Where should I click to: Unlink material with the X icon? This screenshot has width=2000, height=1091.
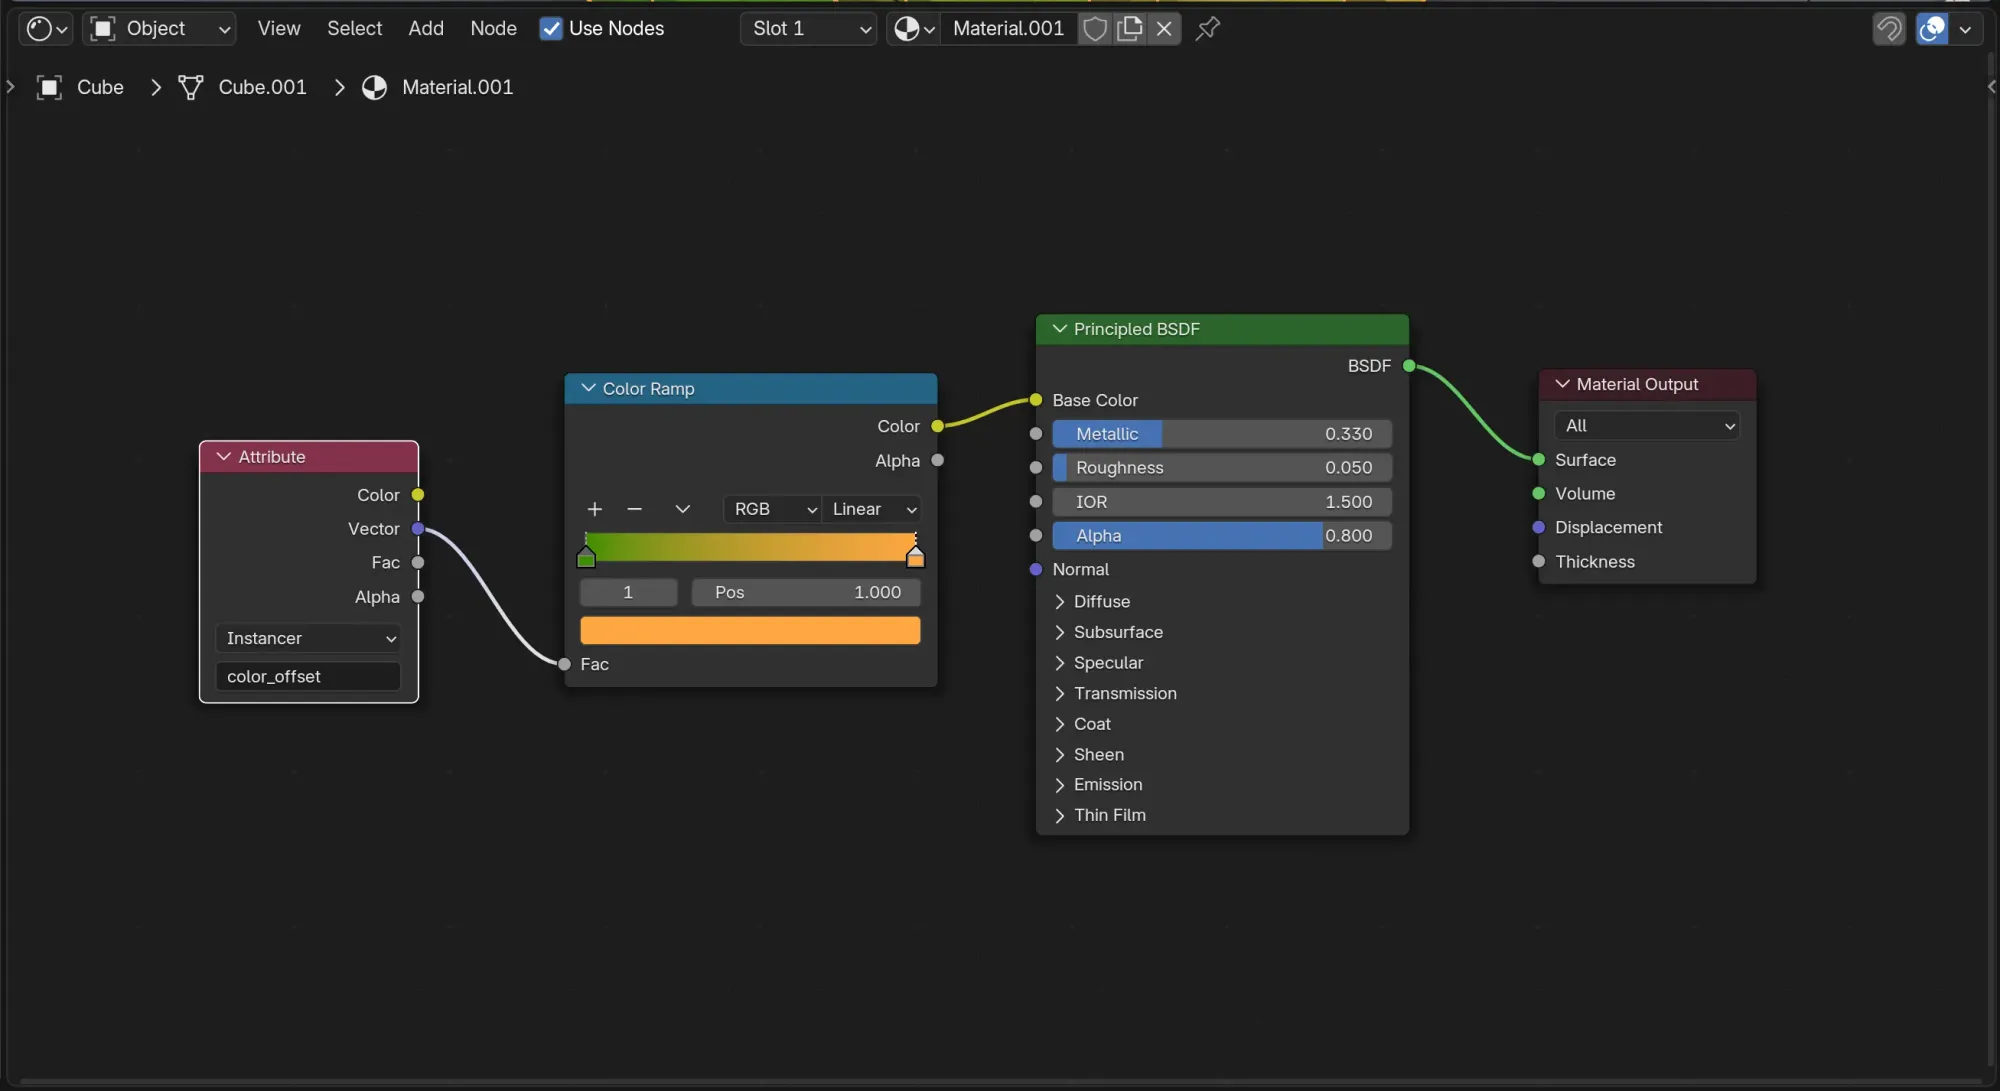(1164, 28)
